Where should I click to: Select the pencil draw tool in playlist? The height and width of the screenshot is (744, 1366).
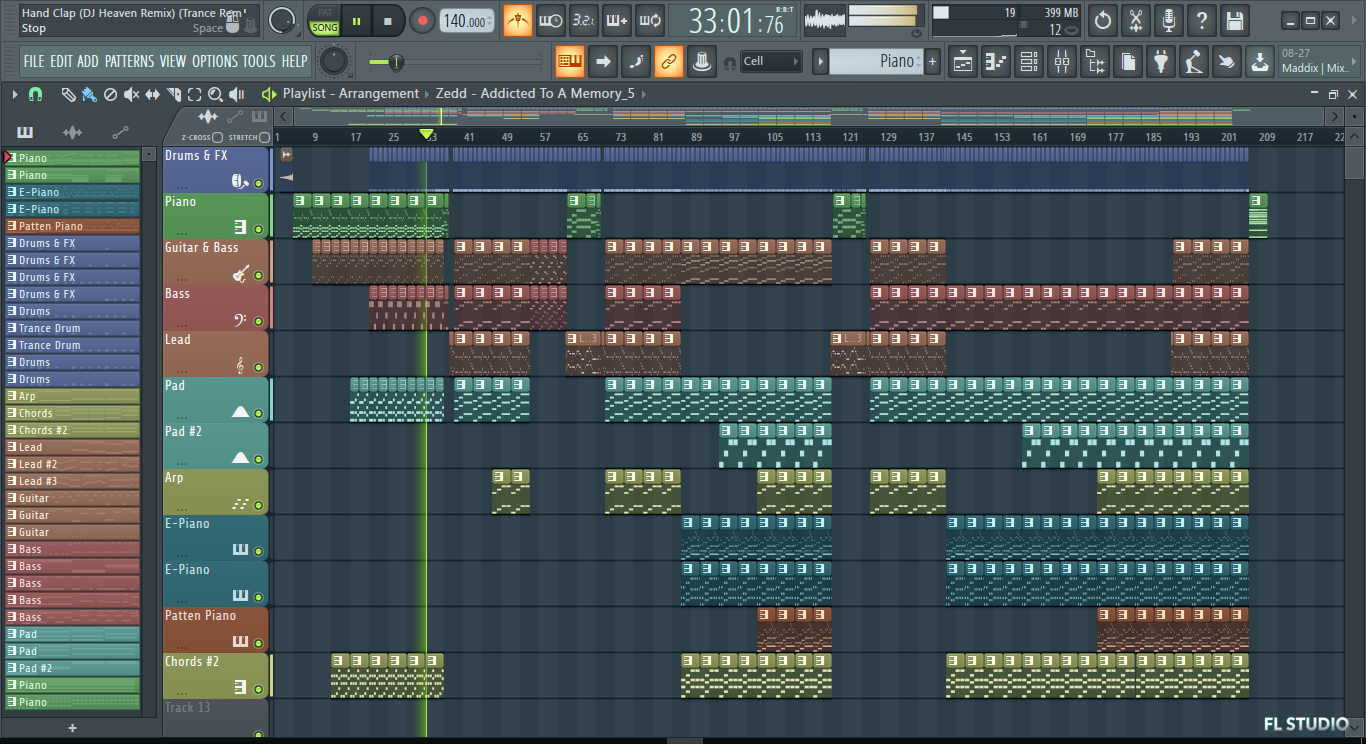click(x=68, y=94)
